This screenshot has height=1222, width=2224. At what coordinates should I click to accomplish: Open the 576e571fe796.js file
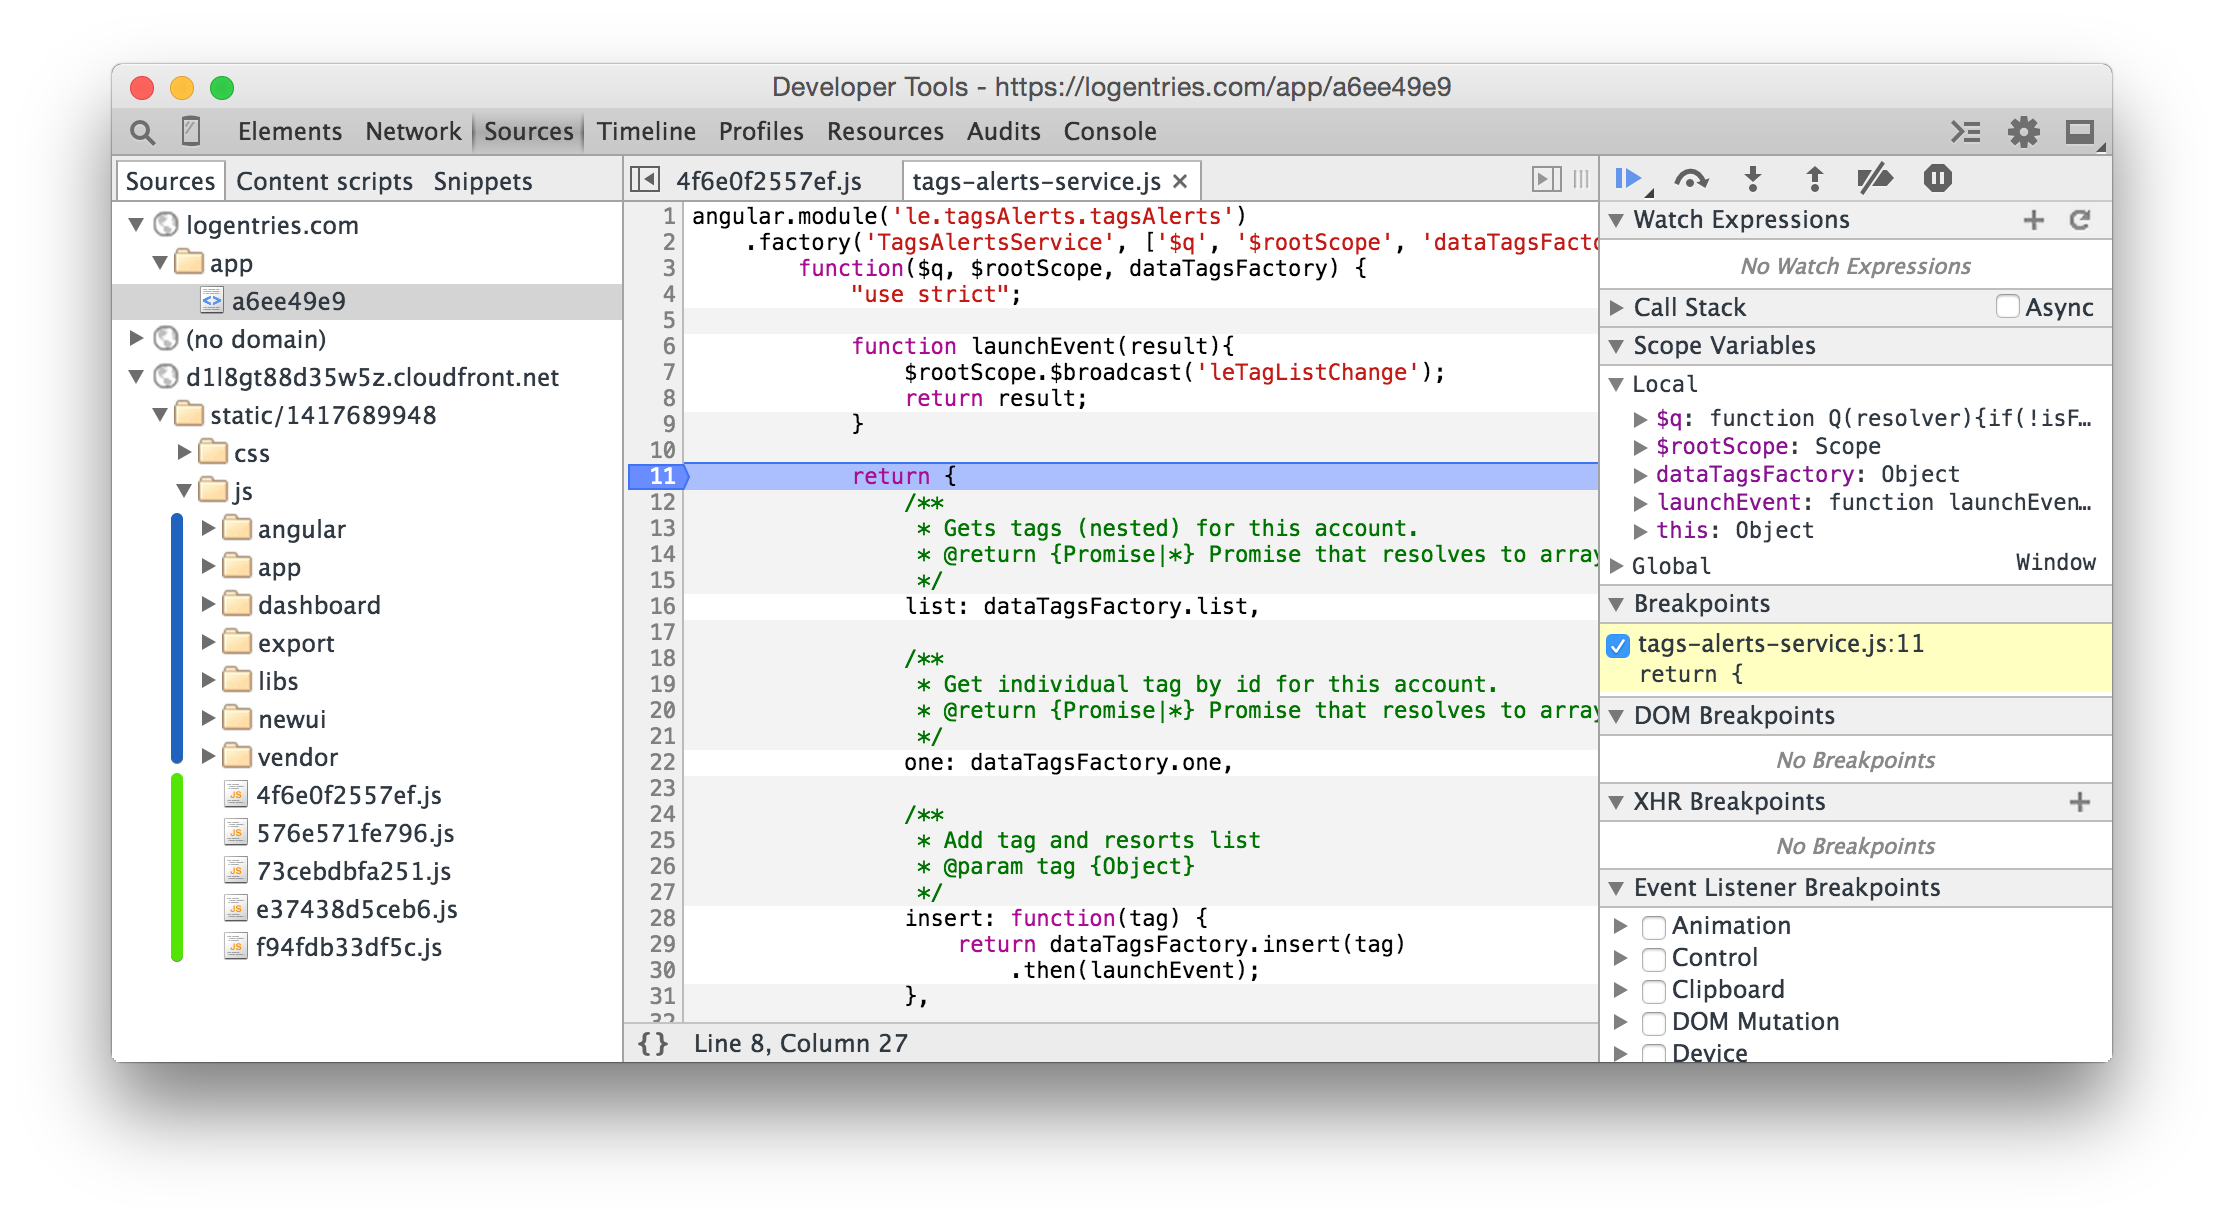pos(355,833)
